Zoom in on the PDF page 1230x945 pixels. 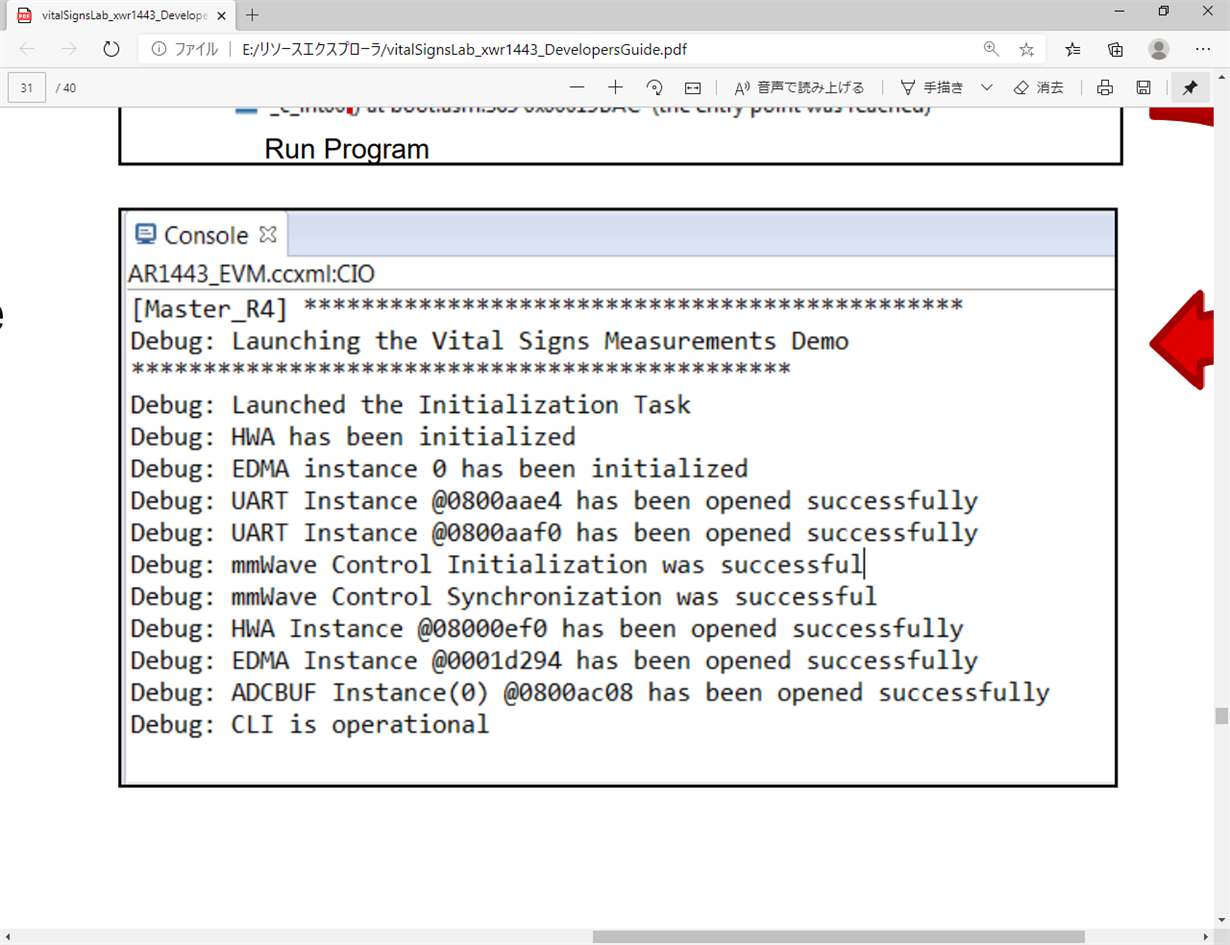pyautogui.click(x=615, y=87)
